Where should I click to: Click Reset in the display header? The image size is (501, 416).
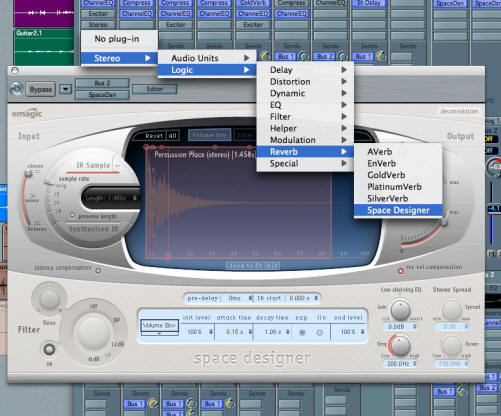point(154,136)
